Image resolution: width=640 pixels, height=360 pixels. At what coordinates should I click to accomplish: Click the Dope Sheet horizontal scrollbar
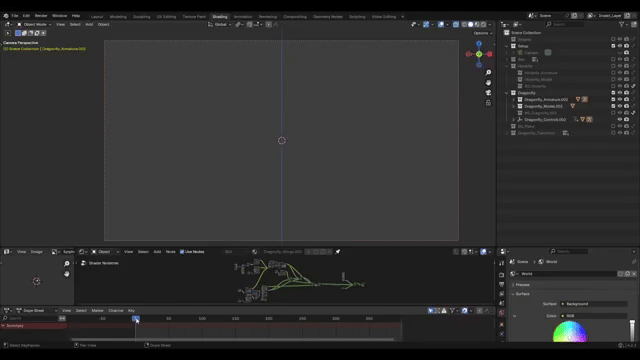[x=232, y=339]
